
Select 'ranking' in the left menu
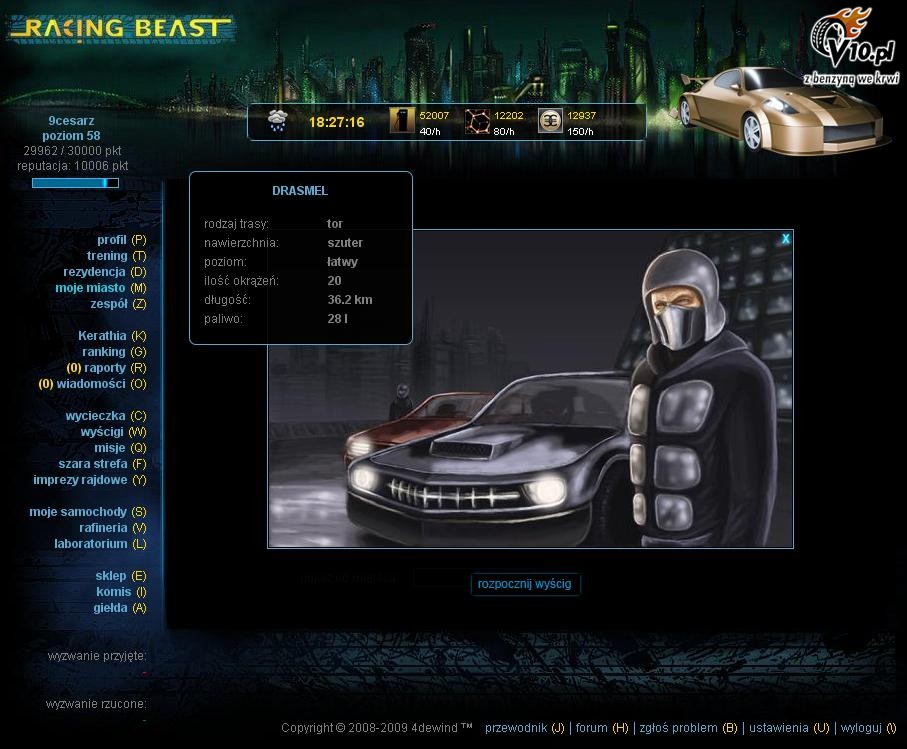point(103,352)
